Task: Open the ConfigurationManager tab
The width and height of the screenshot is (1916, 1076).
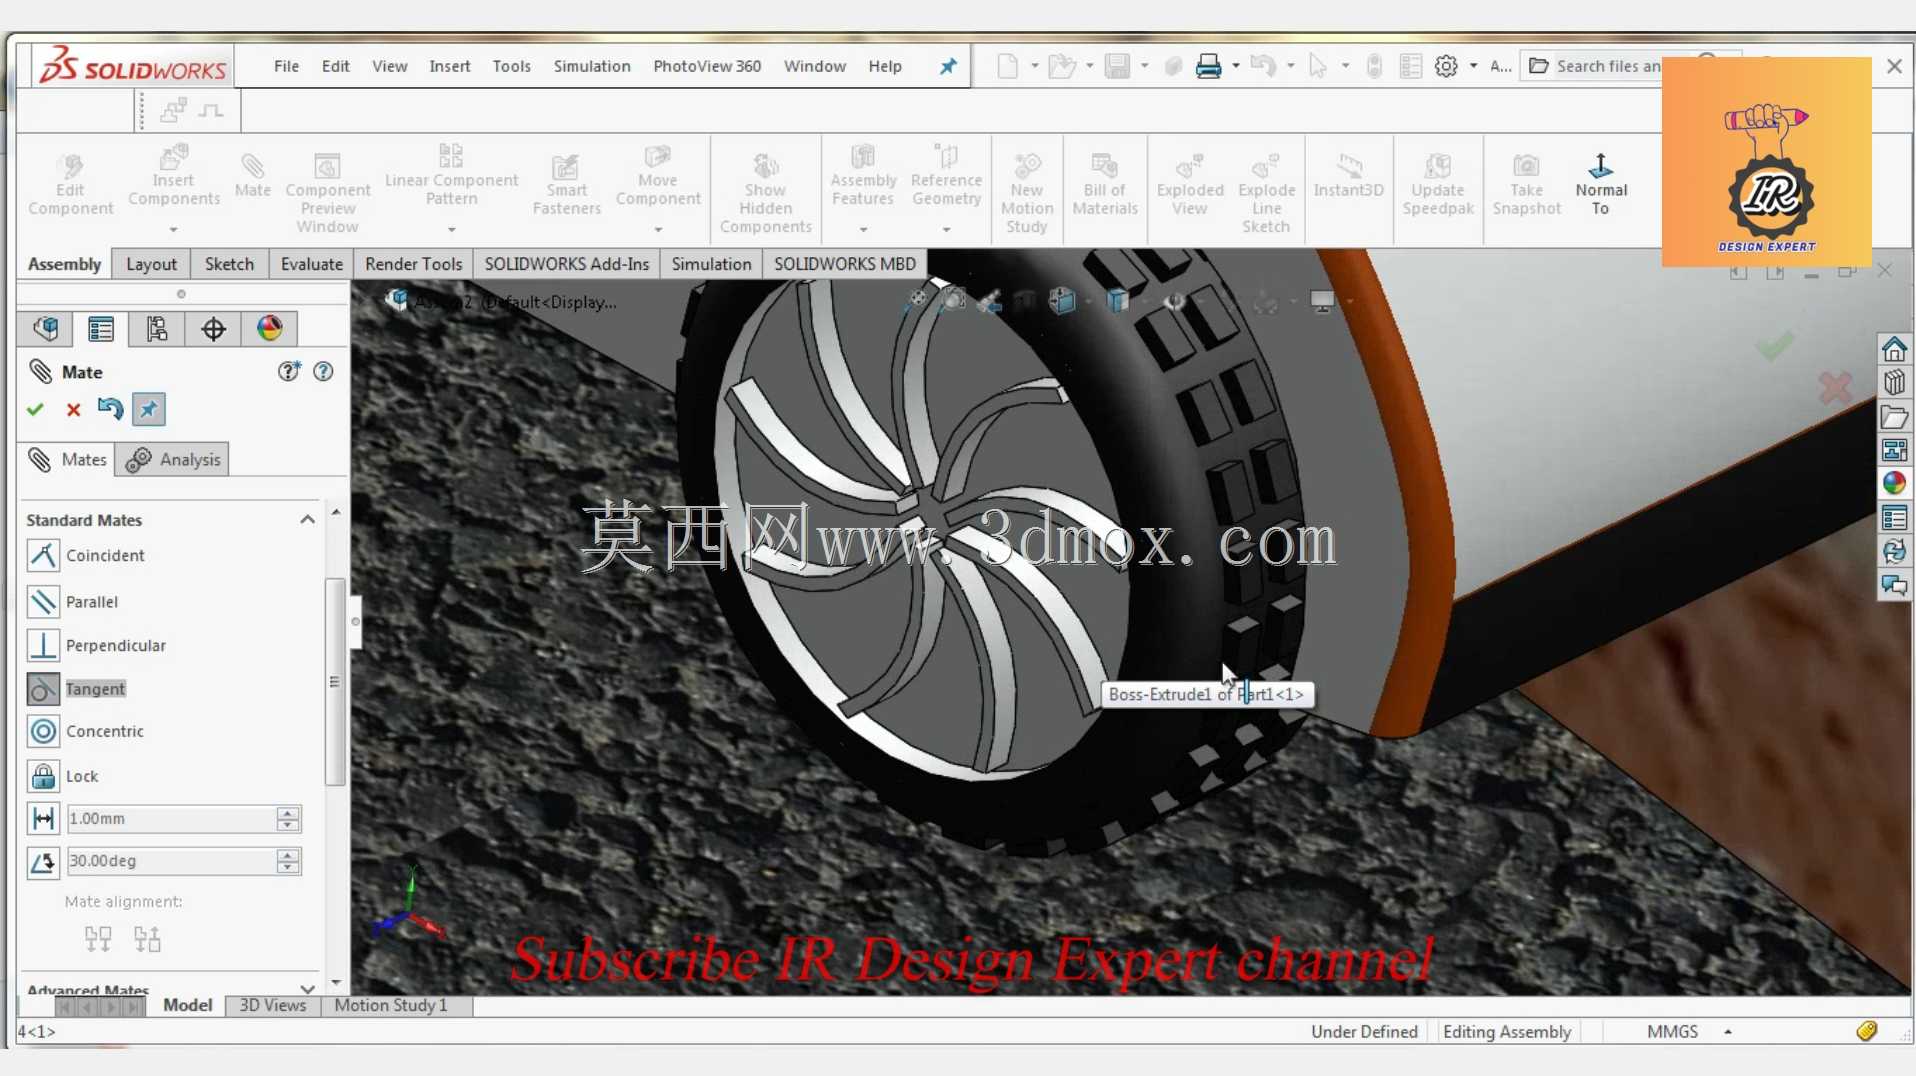Action: (x=157, y=329)
